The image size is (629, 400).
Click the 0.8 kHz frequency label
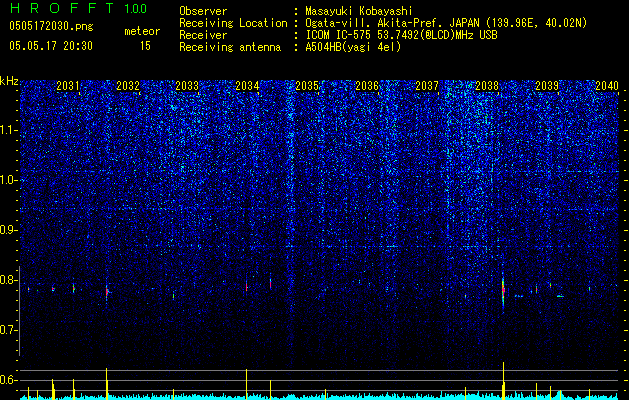pyautogui.click(x=9, y=280)
